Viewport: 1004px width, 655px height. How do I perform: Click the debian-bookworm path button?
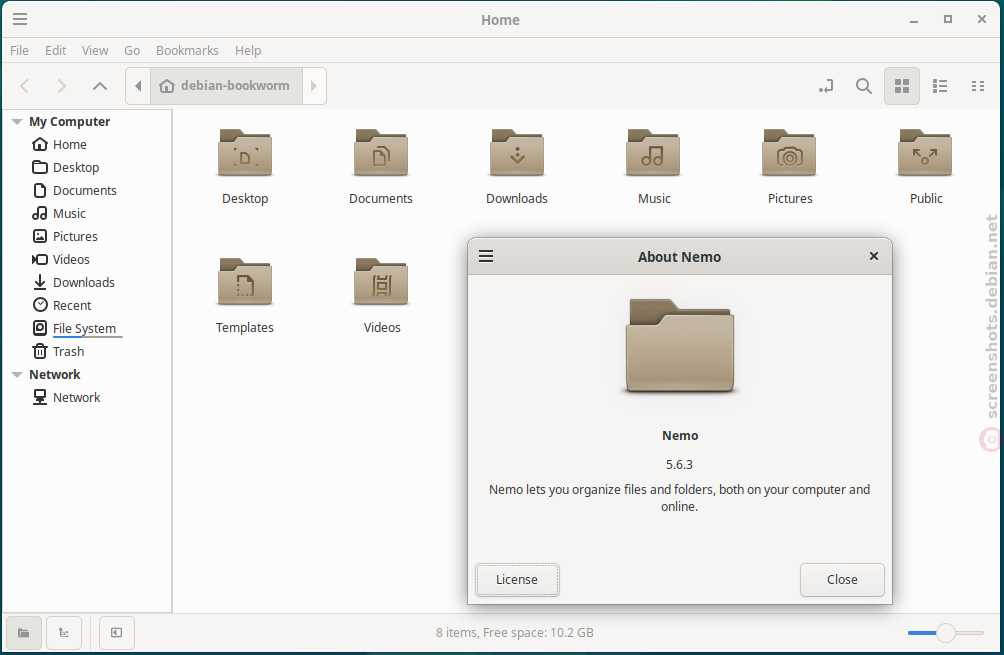(x=226, y=86)
